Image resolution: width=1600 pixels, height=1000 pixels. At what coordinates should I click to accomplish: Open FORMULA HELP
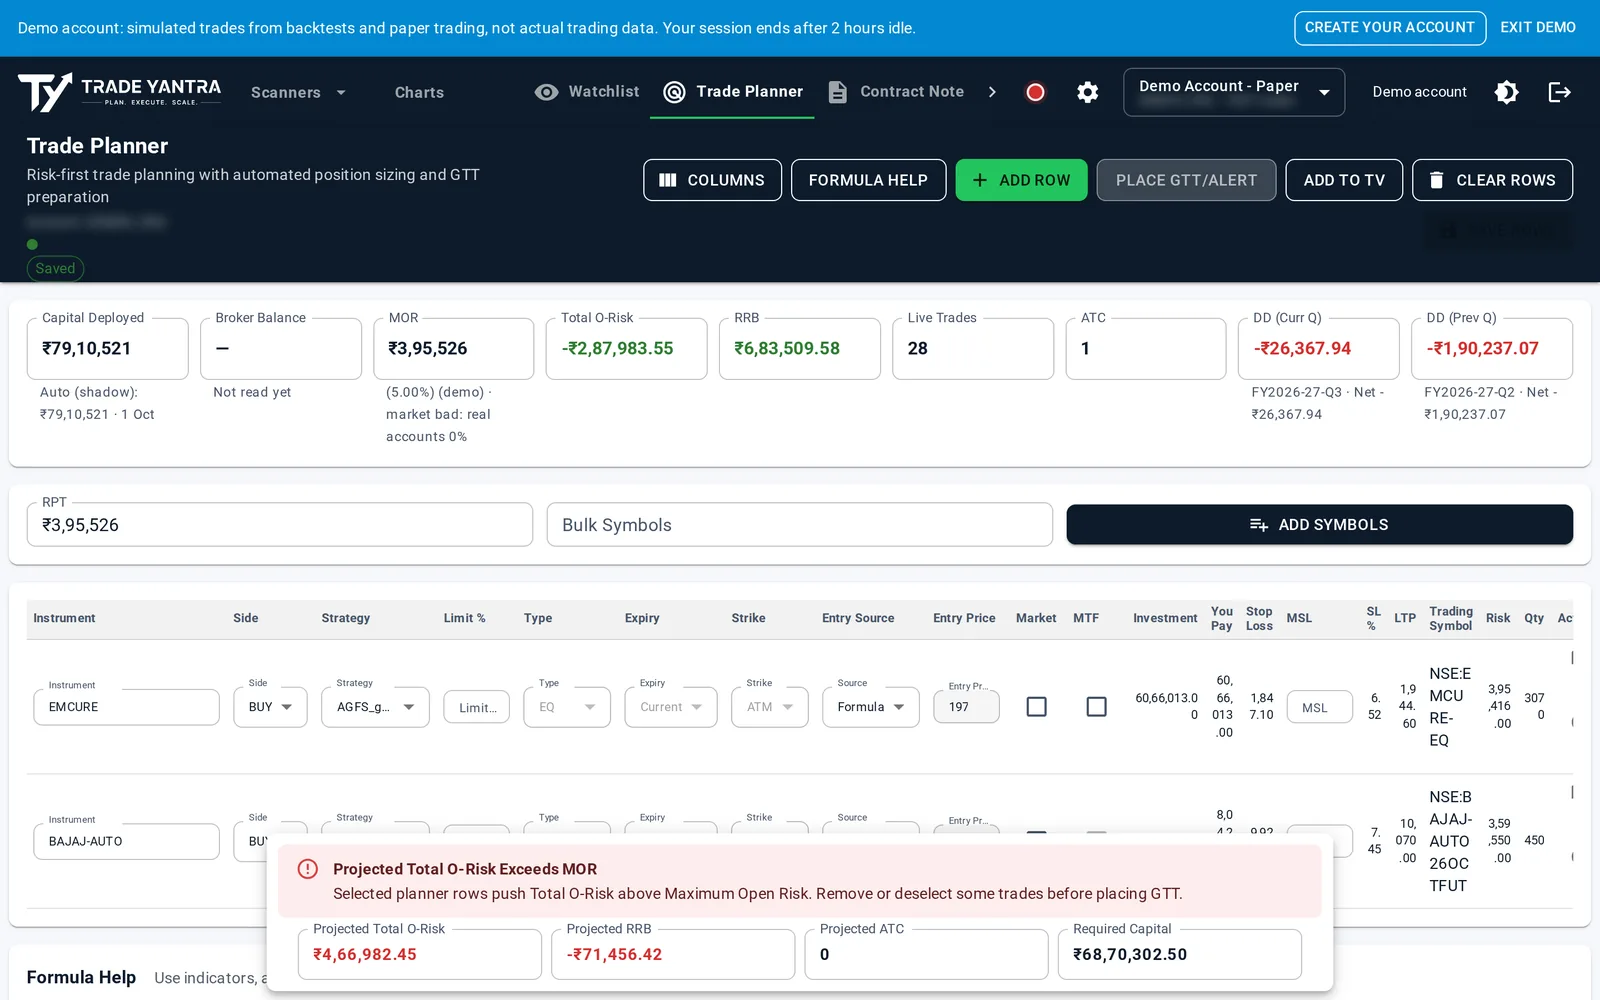[868, 180]
